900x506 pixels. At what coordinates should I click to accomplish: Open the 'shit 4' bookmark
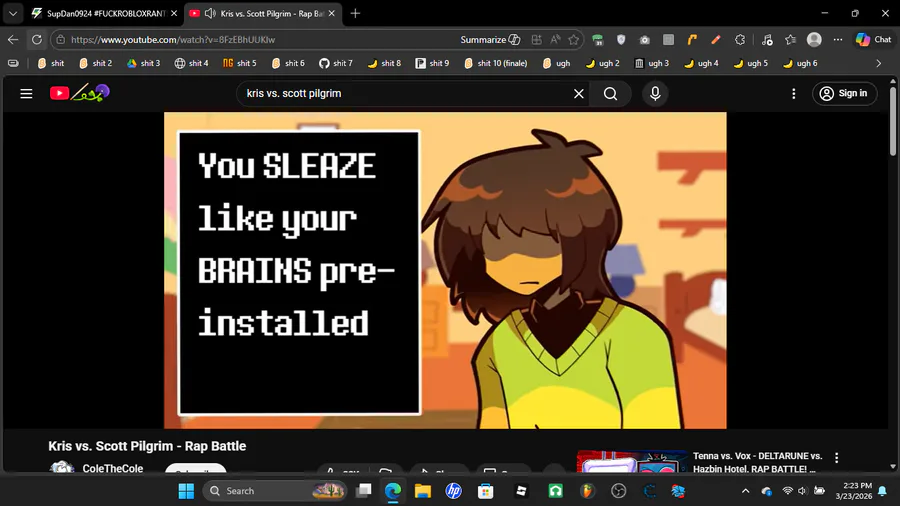point(192,63)
